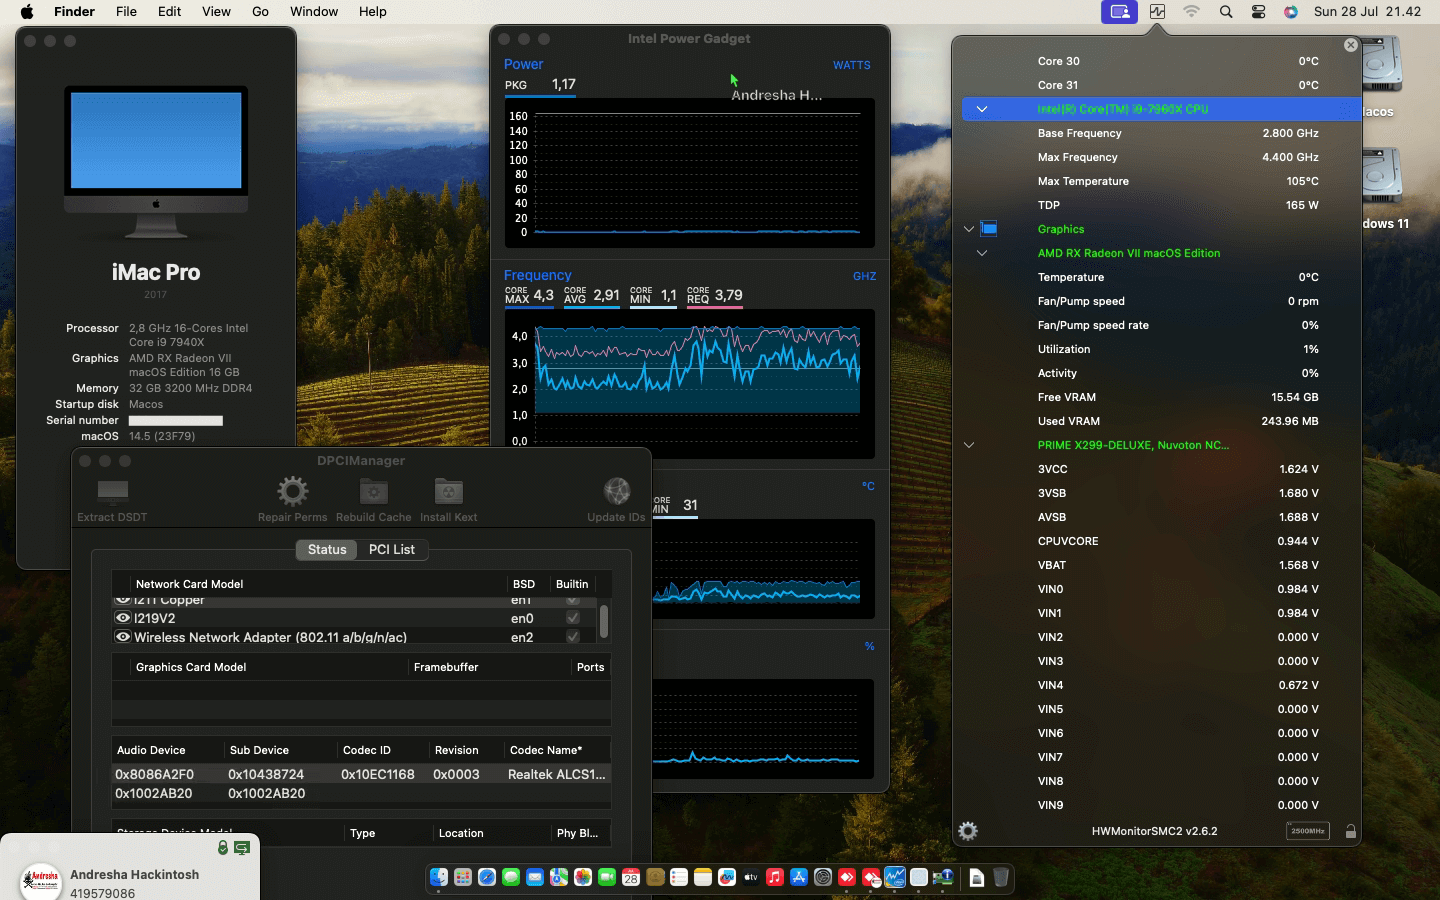Image resolution: width=1440 pixels, height=900 pixels.
Task: Toggle eye icon for Wireless Network Adapter
Action: pos(123,637)
